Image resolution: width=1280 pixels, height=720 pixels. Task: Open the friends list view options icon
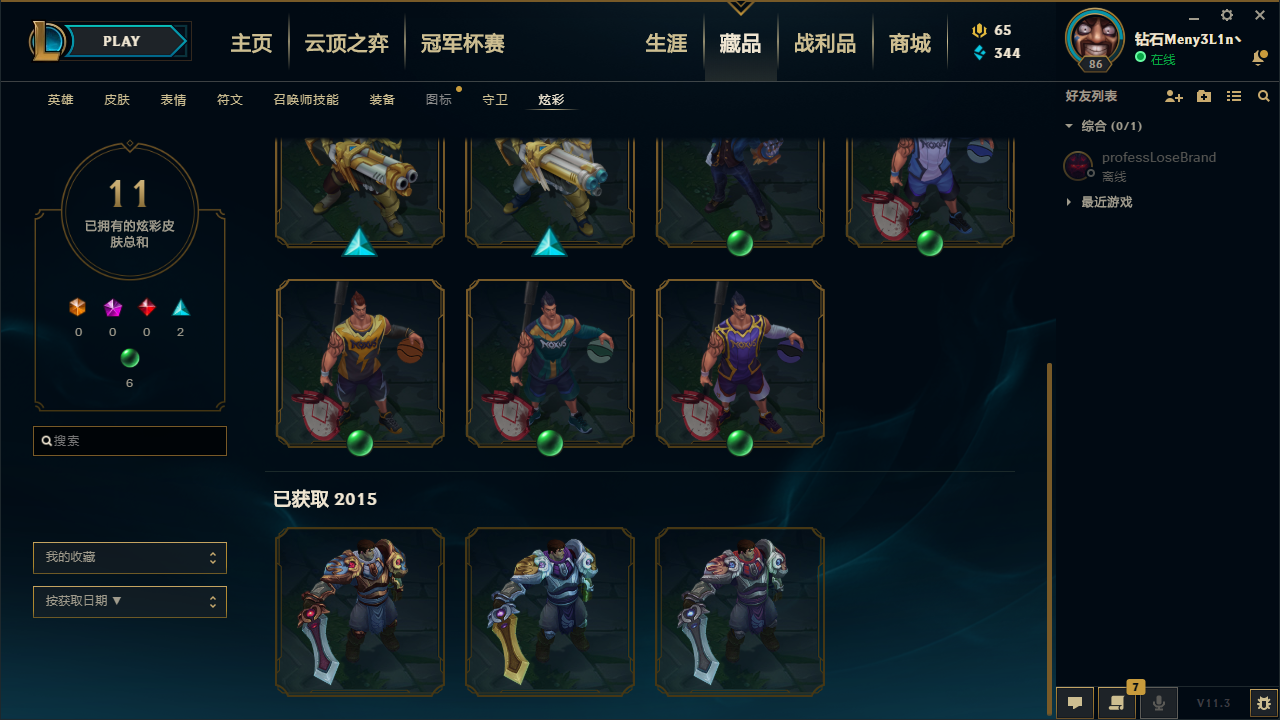click(x=1234, y=97)
